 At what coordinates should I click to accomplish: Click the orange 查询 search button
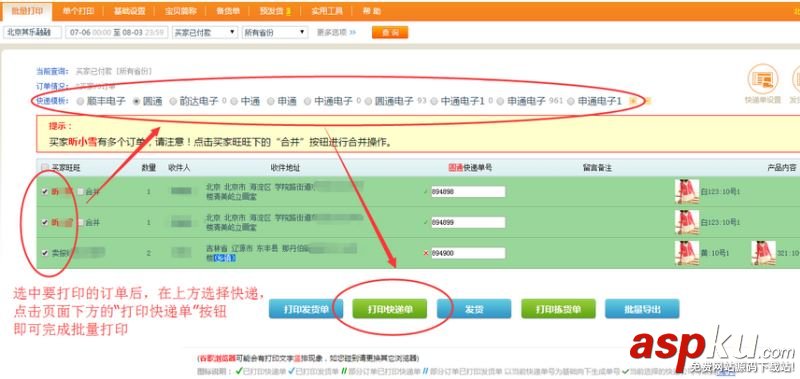pos(390,32)
